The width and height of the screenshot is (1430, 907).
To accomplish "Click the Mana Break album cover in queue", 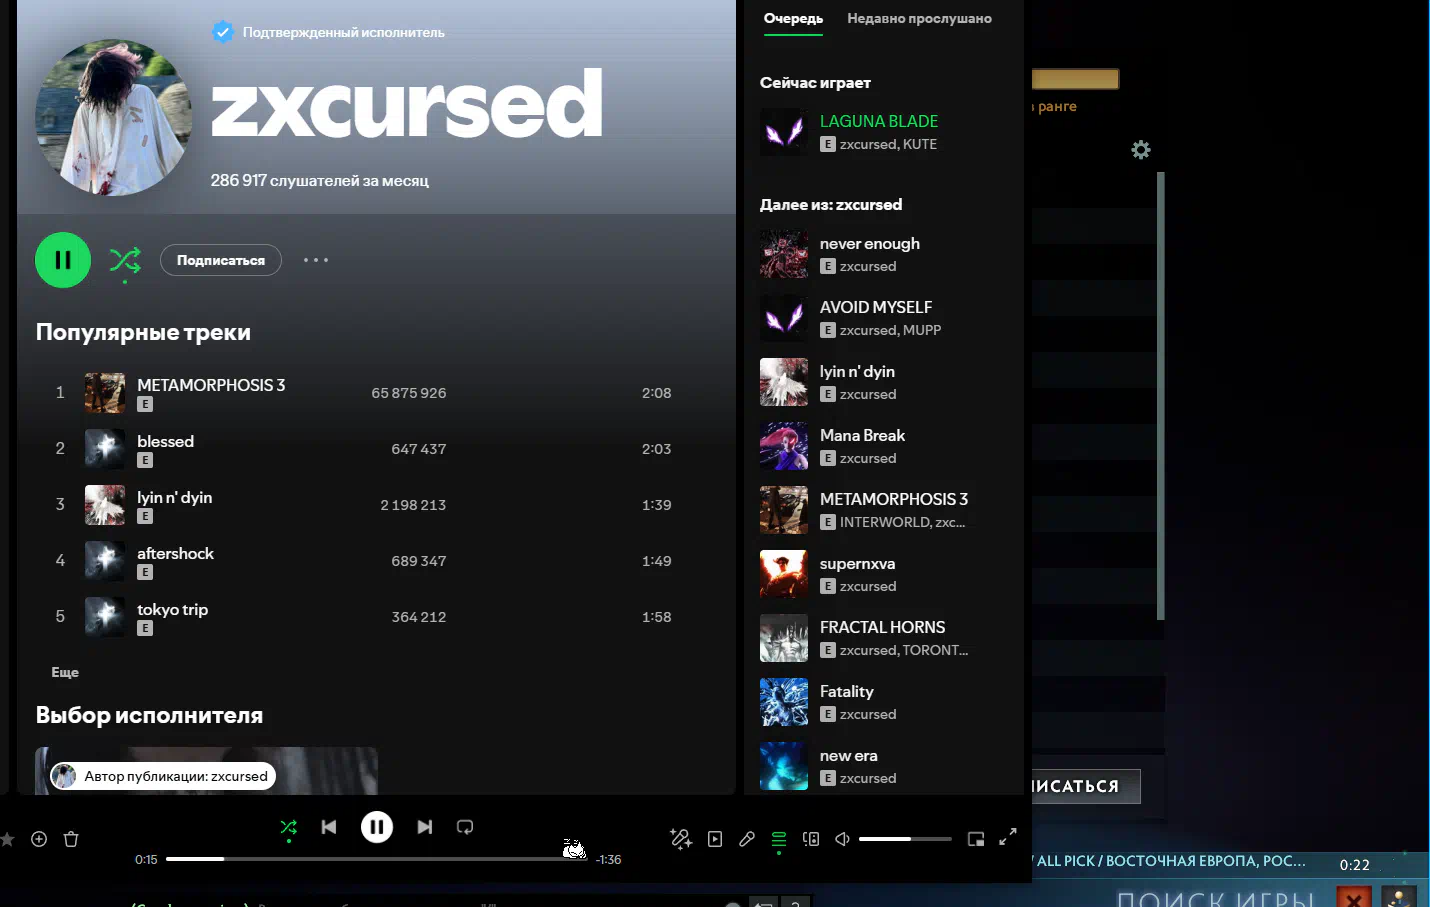I will point(784,446).
